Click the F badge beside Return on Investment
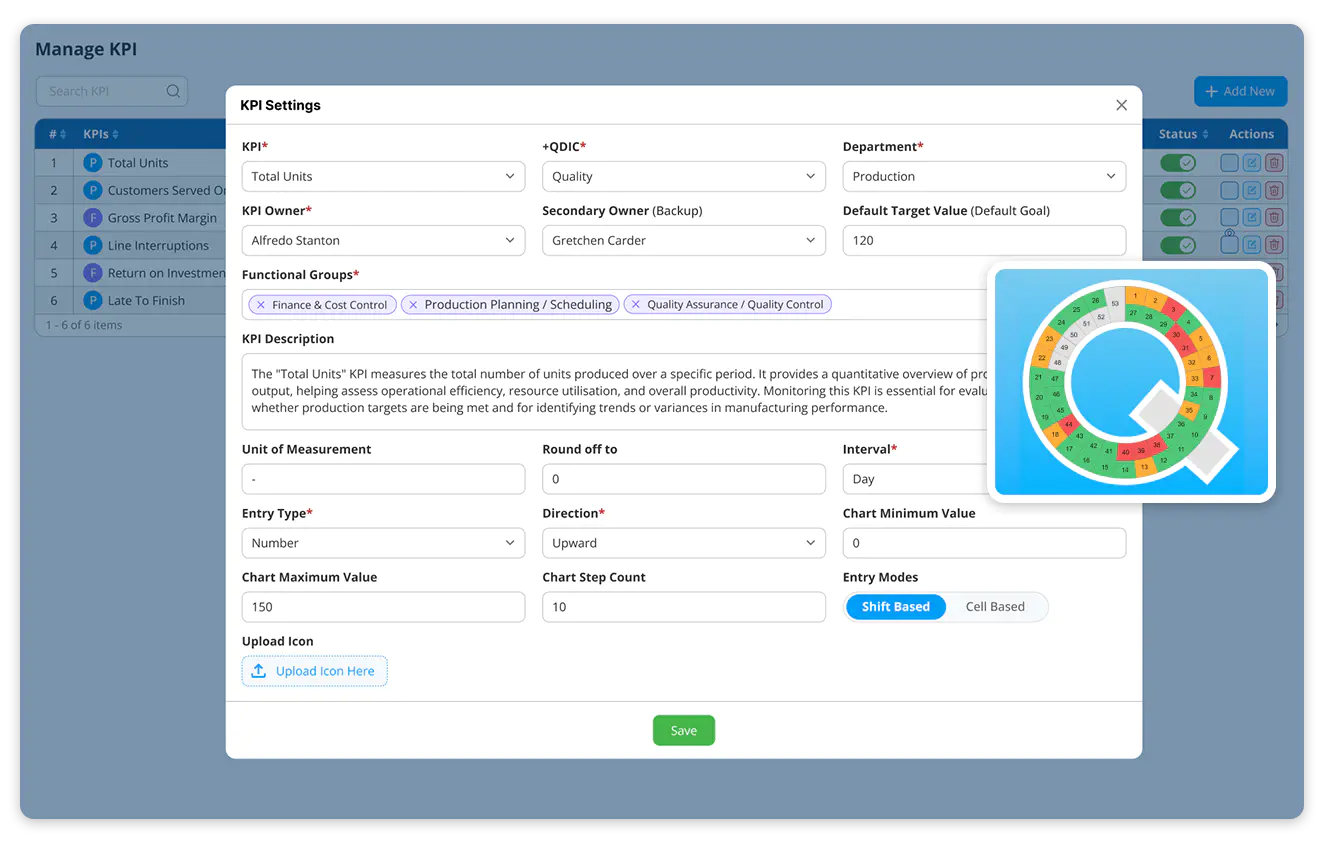Viewport: 1324px width, 850px height. point(93,273)
